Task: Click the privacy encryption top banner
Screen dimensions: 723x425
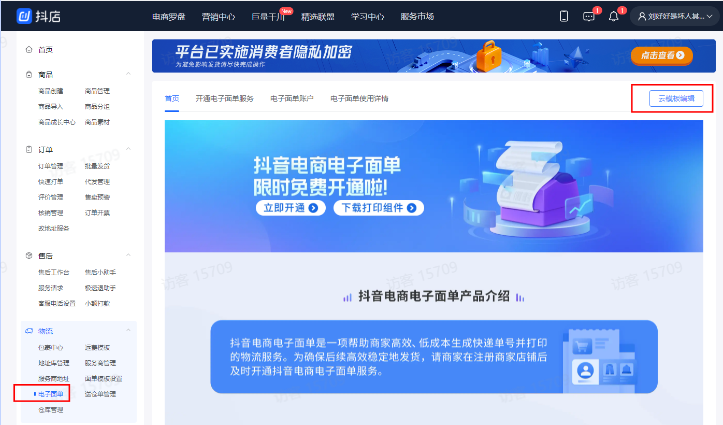Action: 433,56
